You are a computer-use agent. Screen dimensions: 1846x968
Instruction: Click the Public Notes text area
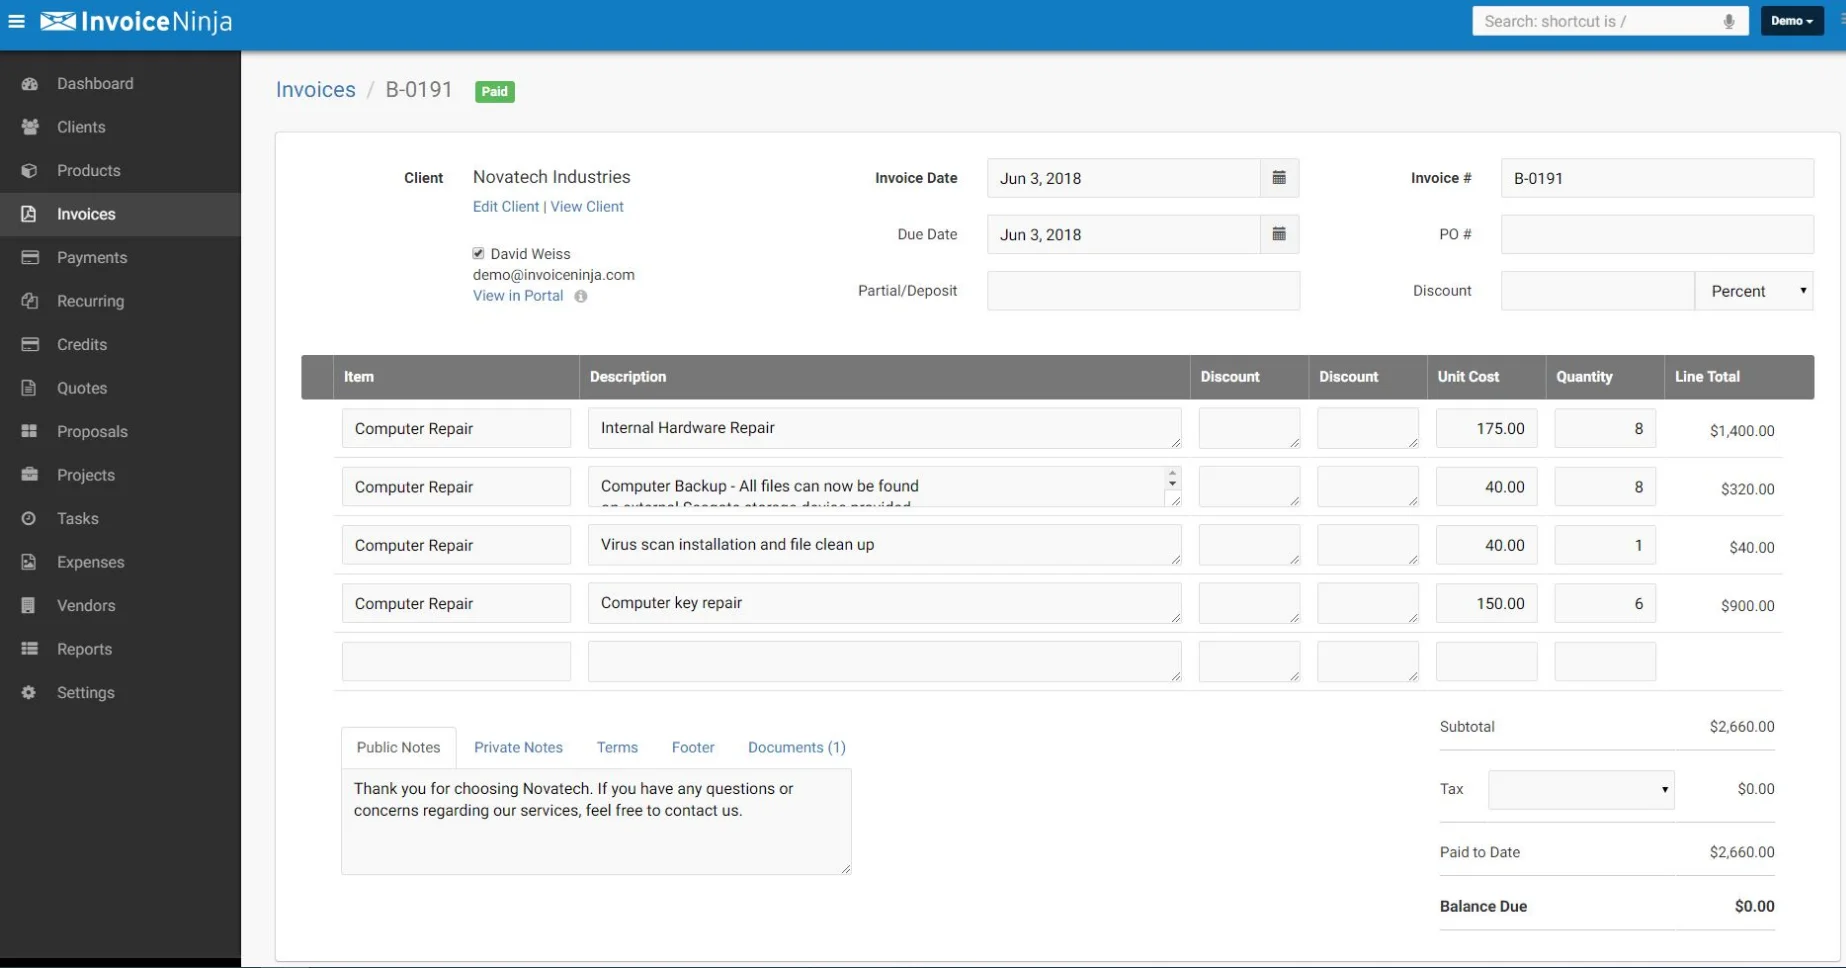pos(596,822)
